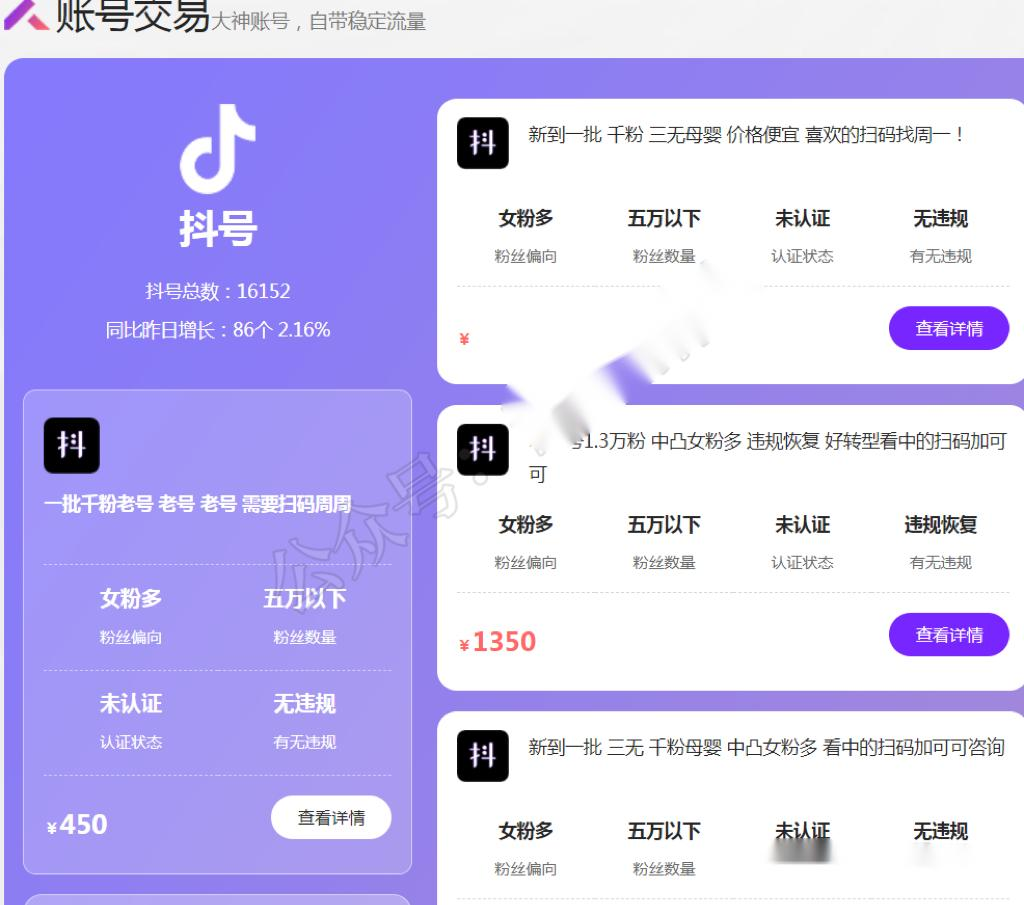This screenshot has width=1024, height=905.
Task: Click the 有无违规 label in the ¥1350 listing
Action: point(940,562)
